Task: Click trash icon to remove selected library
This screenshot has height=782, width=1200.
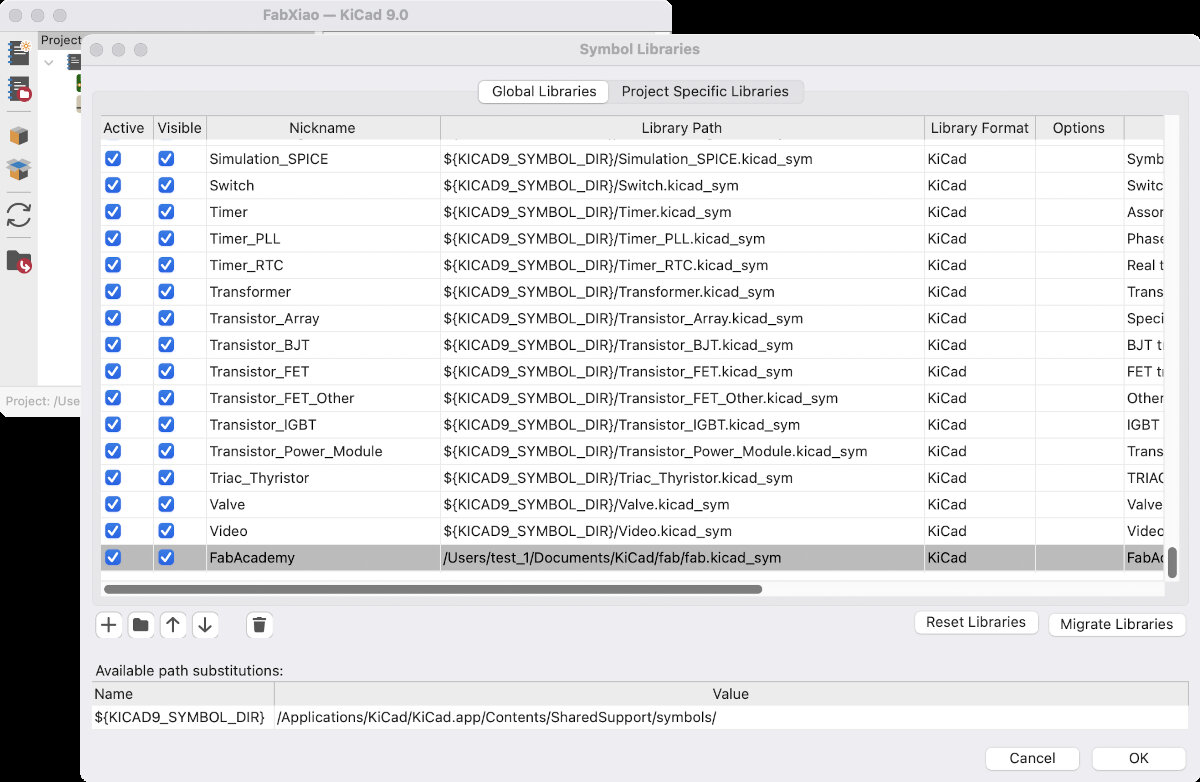Action: (259, 625)
